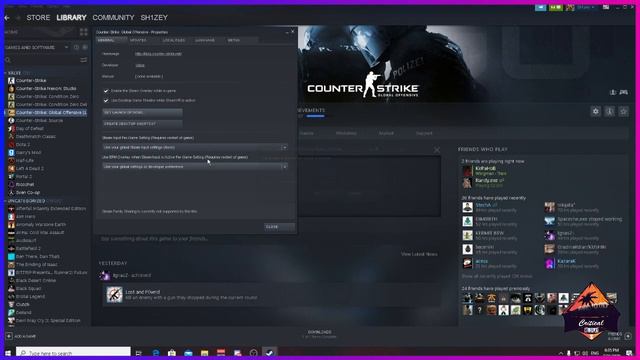640x360 pixels.
Task: Open the LOCAL FILES tab in Properties
Action: tap(174, 40)
